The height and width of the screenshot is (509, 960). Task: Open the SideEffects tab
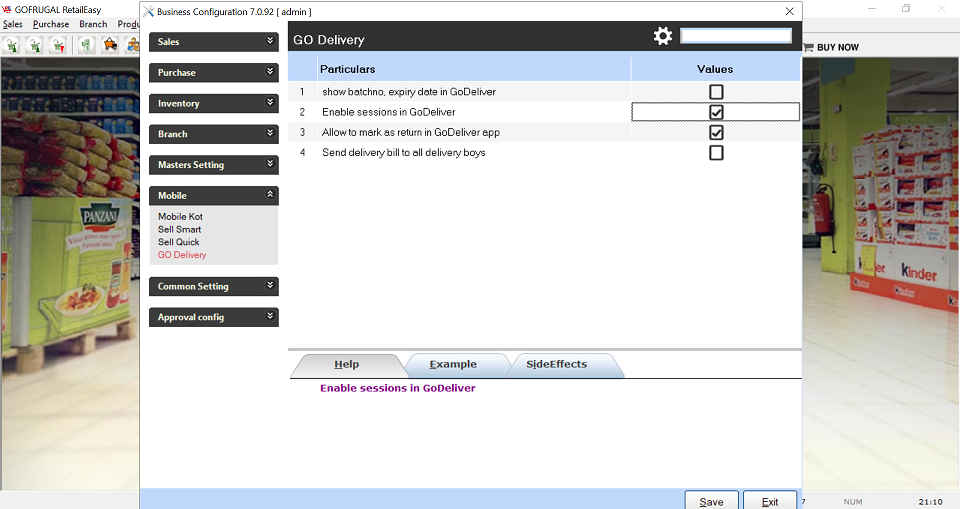(x=556, y=365)
